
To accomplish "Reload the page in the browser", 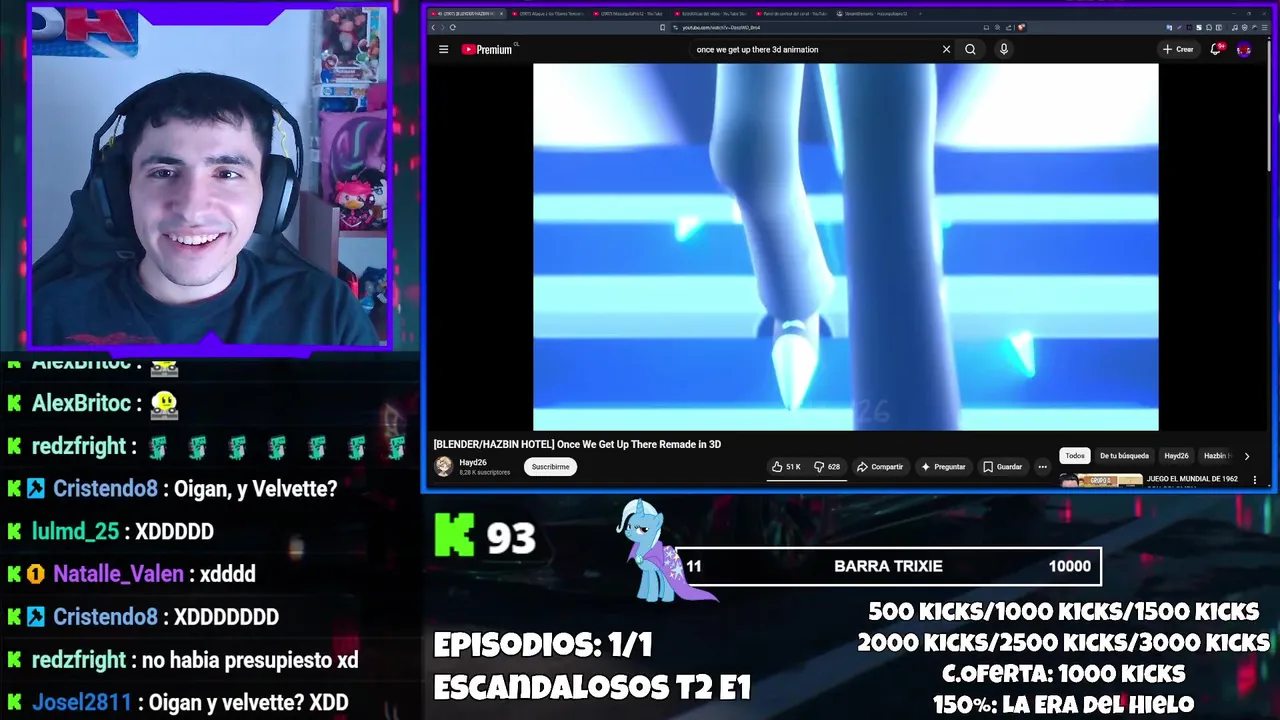I will 453,27.
